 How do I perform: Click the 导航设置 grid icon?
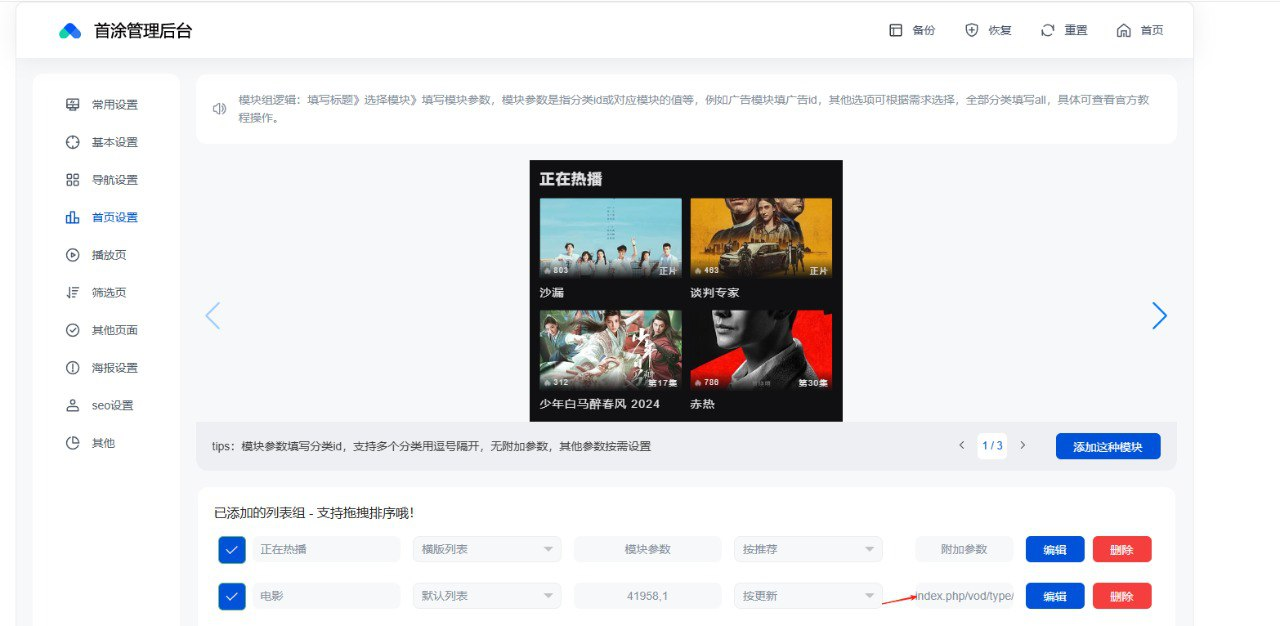[72, 180]
